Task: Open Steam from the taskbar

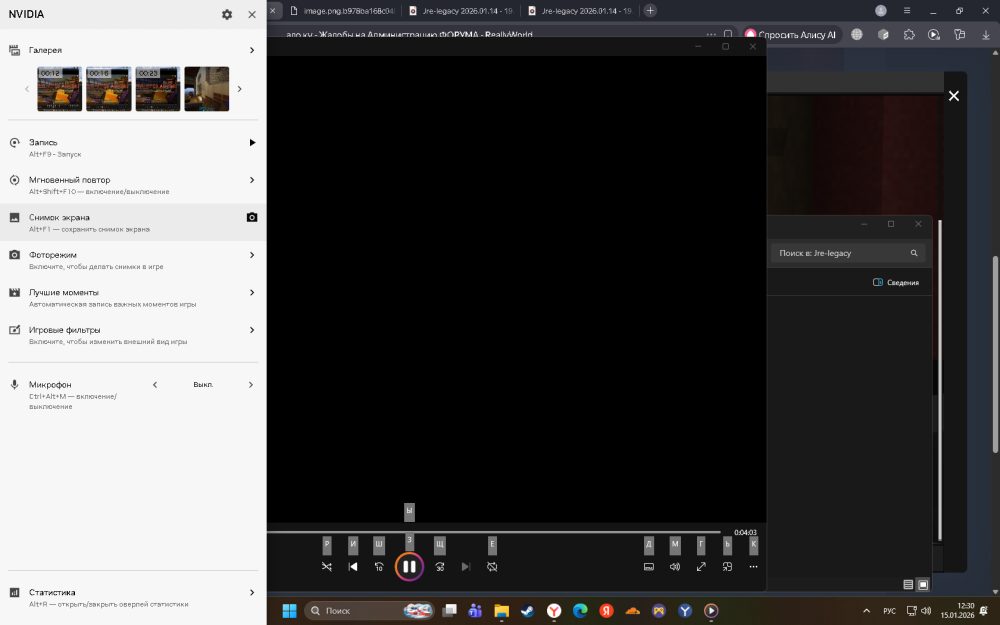Action: point(527,611)
